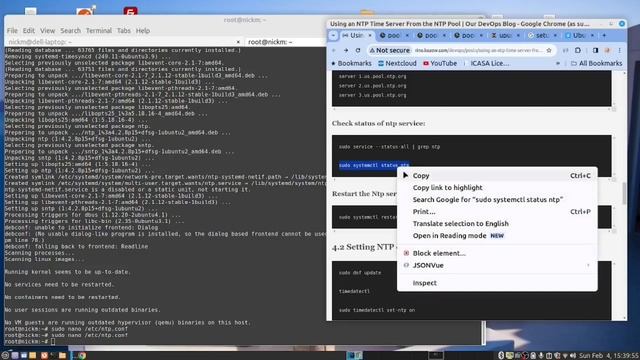
Task: Open the All Bookmarks folder
Action: 596,63
